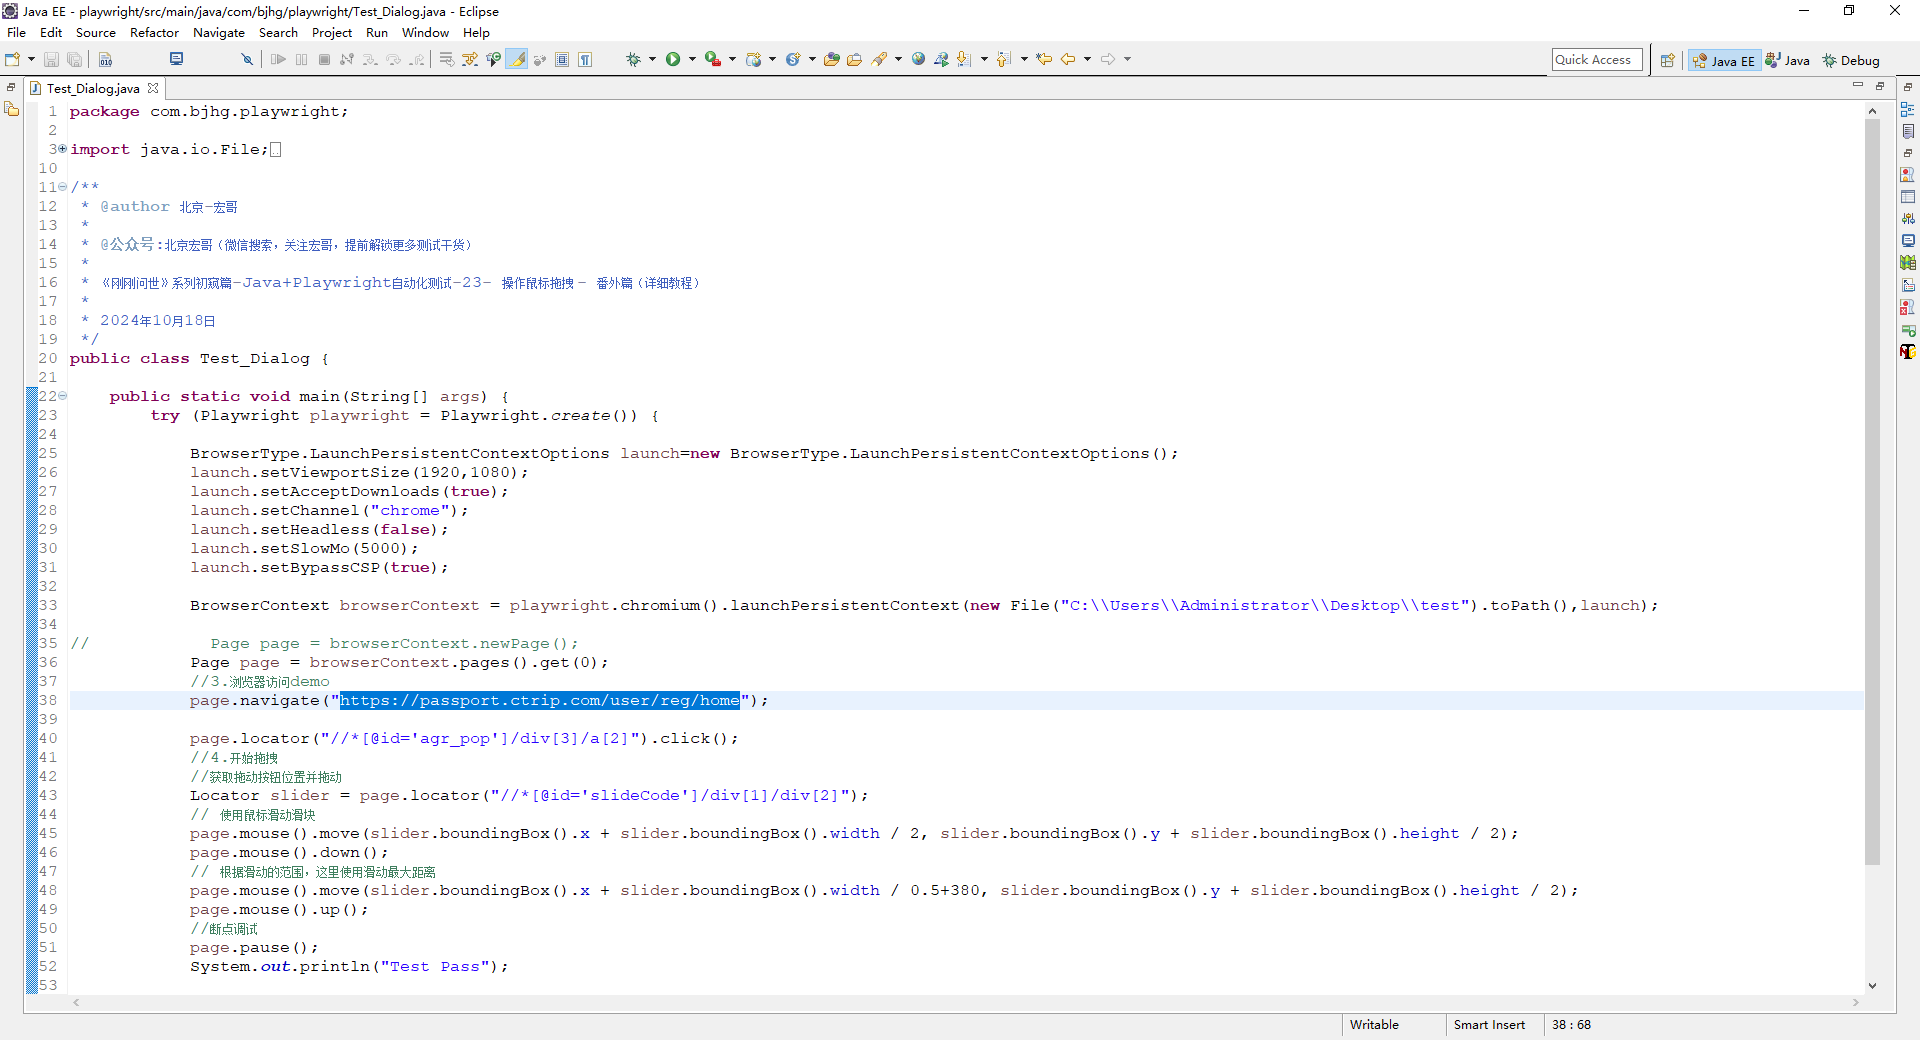The image size is (1920, 1040).
Task: Click the Skip All Breakpoints icon
Action: pos(247,60)
